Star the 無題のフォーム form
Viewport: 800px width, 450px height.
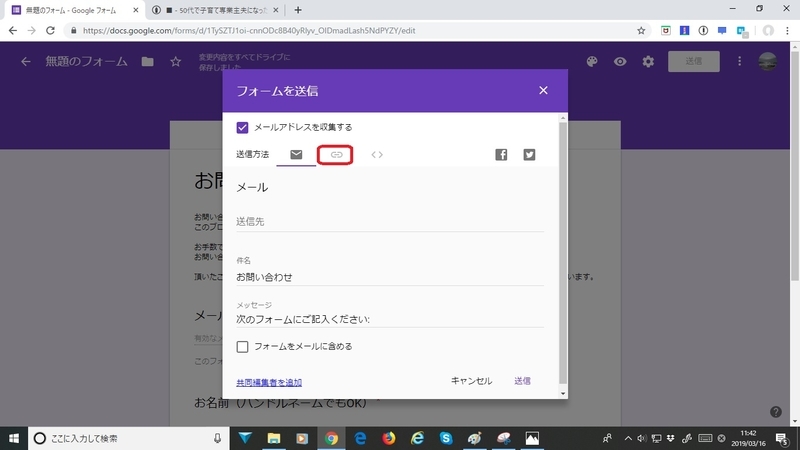coord(176,62)
